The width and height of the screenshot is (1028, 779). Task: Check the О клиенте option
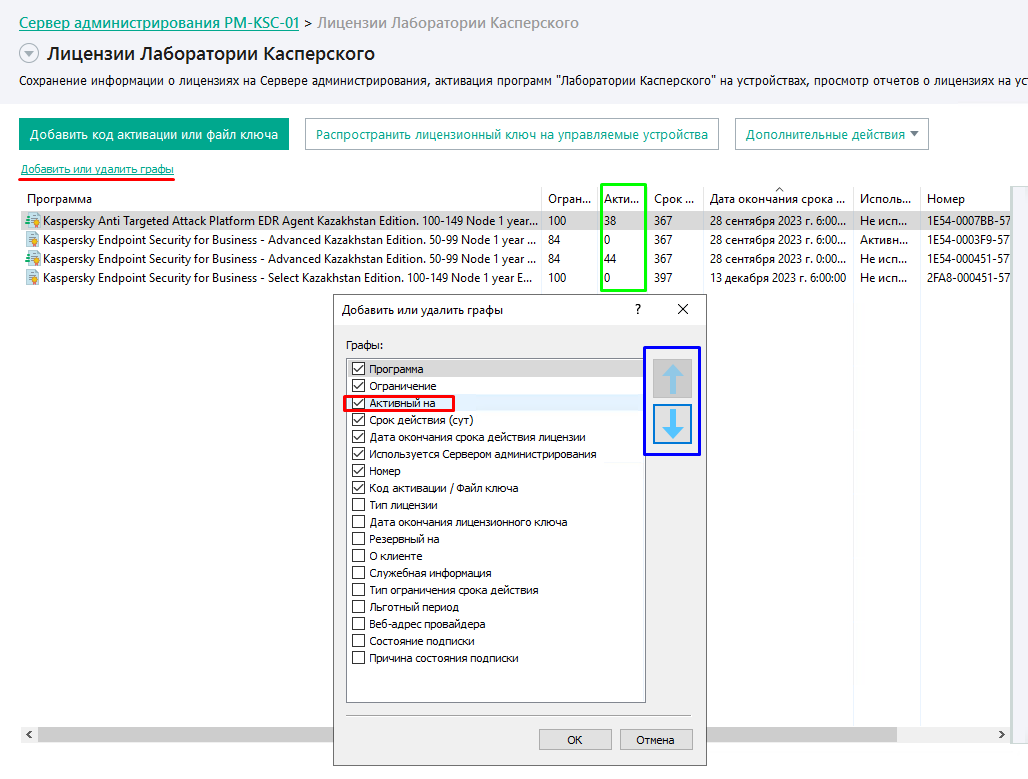click(x=359, y=556)
